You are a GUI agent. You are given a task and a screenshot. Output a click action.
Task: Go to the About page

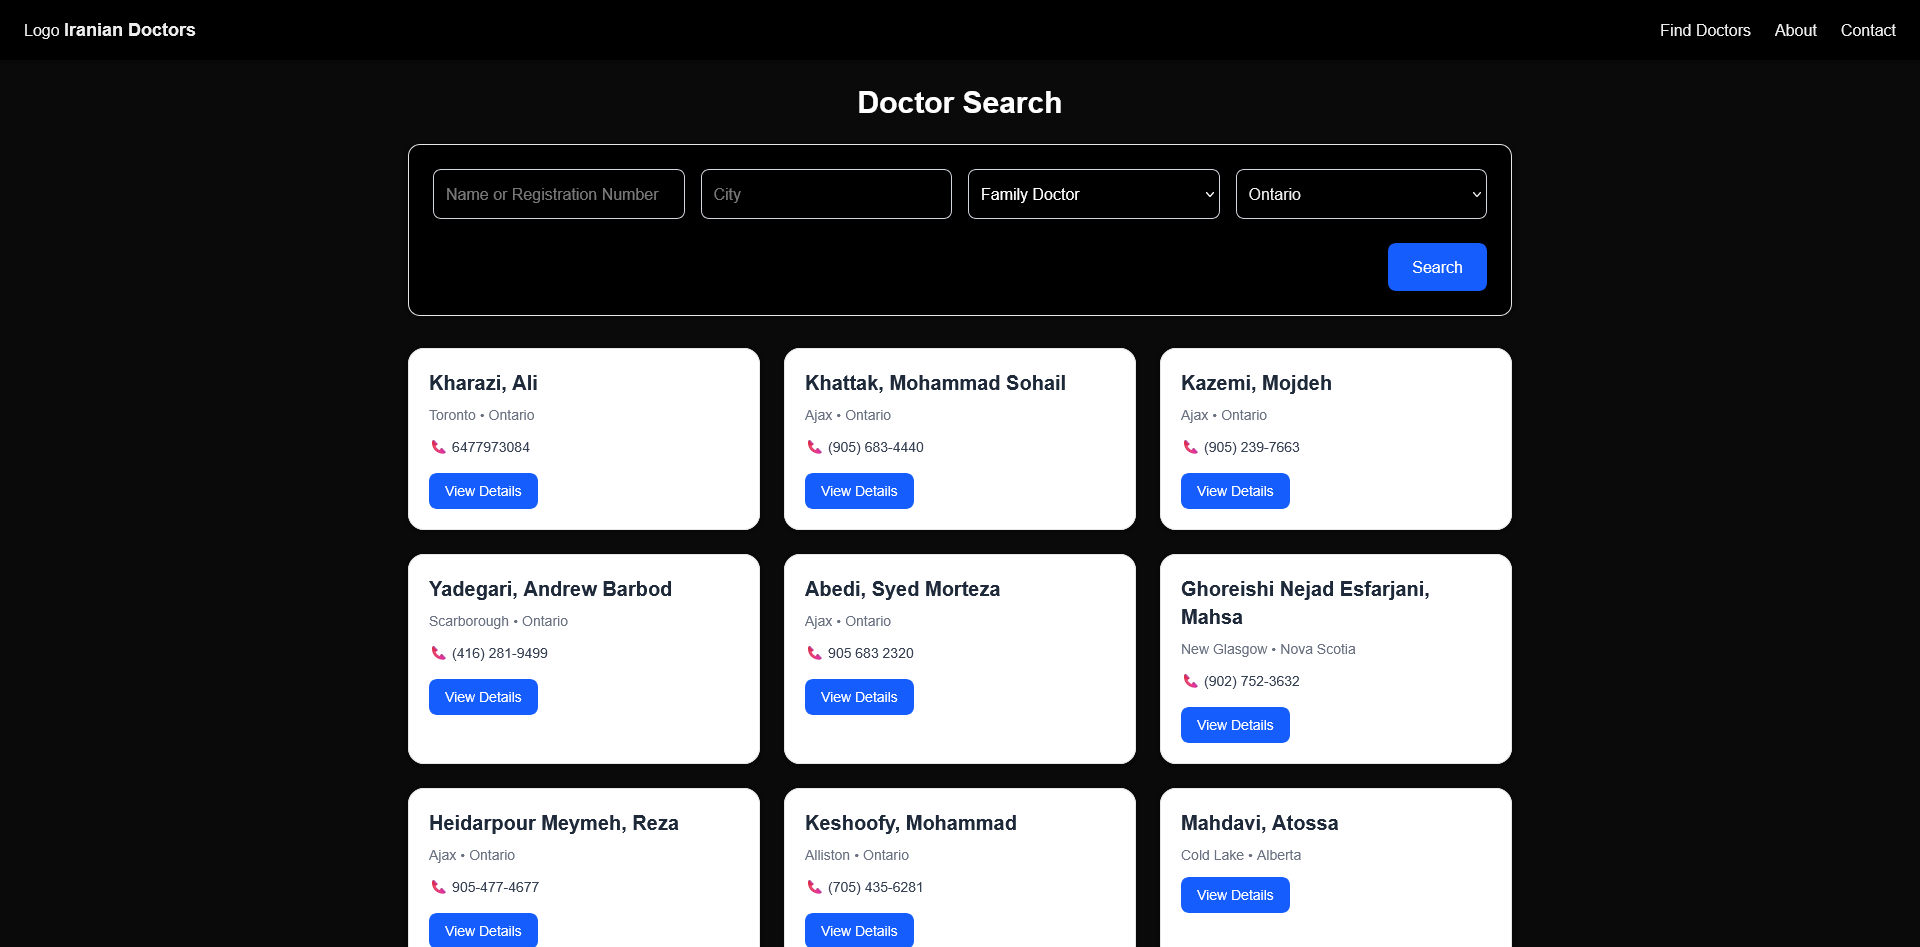click(1795, 30)
